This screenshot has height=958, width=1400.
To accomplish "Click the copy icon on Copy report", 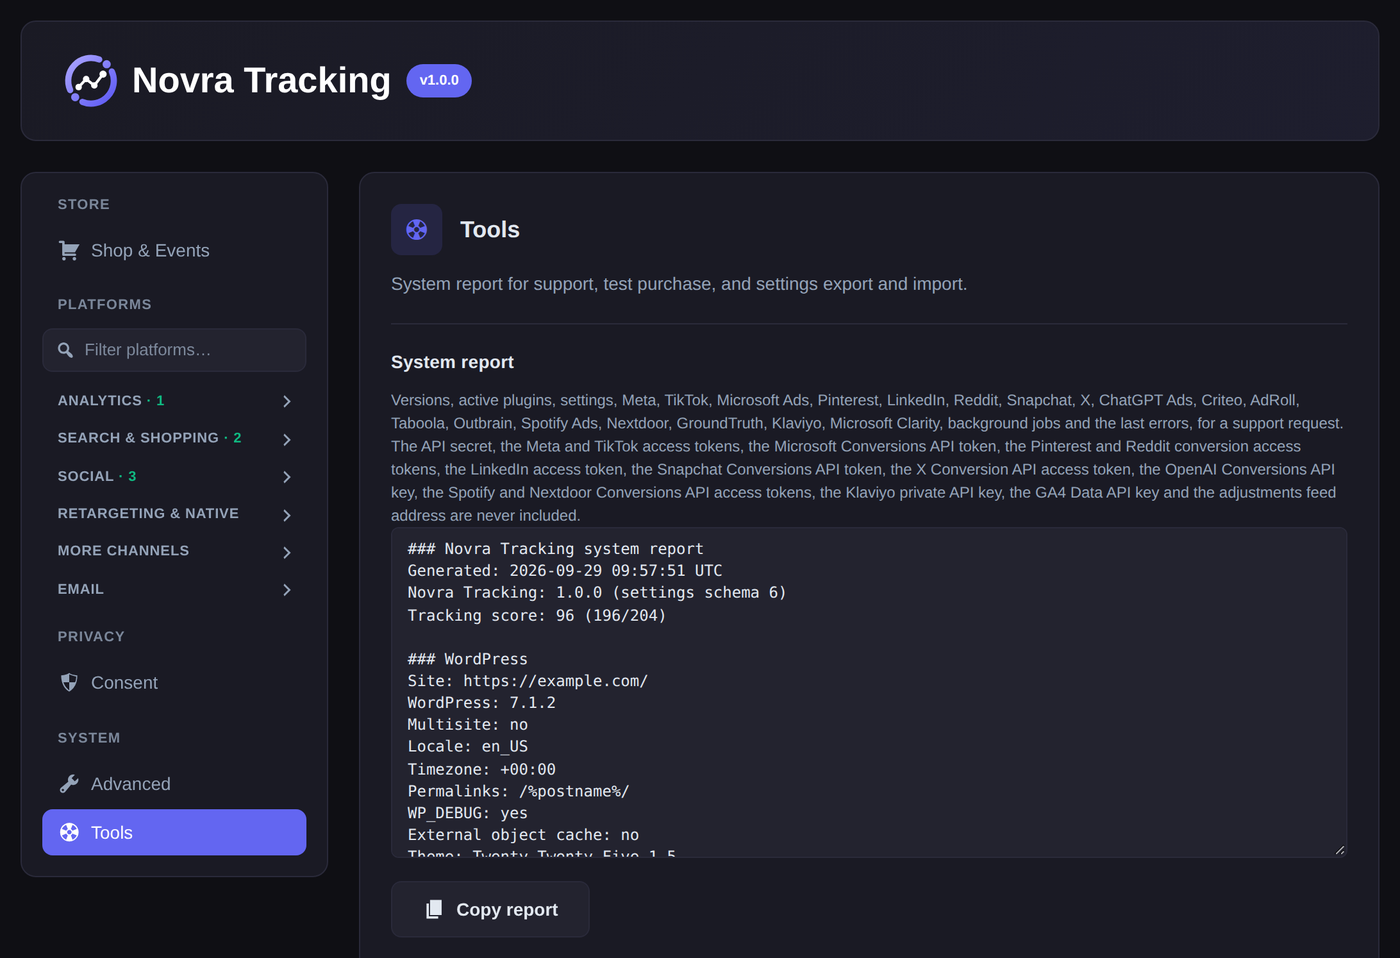I will pyautogui.click(x=434, y=910).
